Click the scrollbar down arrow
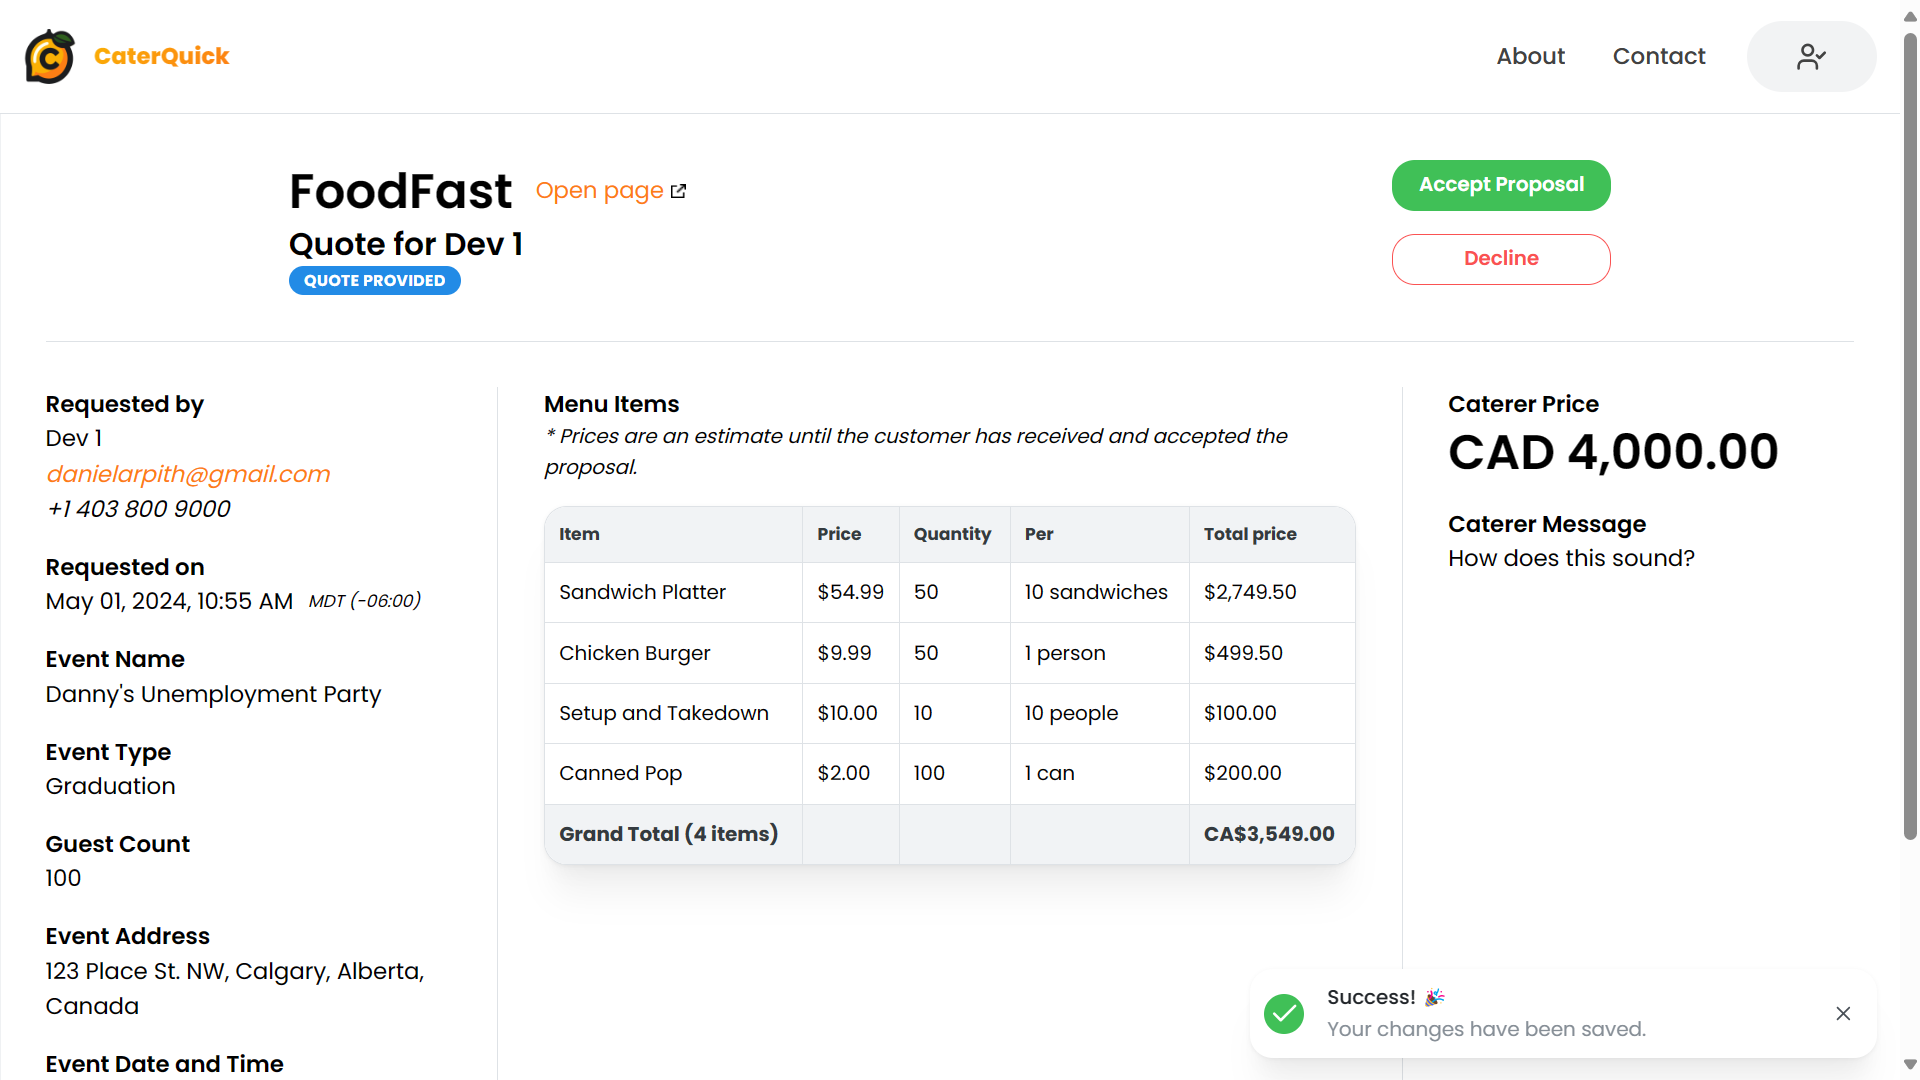1920x1080 pixels. [x=1910, y=1064]
